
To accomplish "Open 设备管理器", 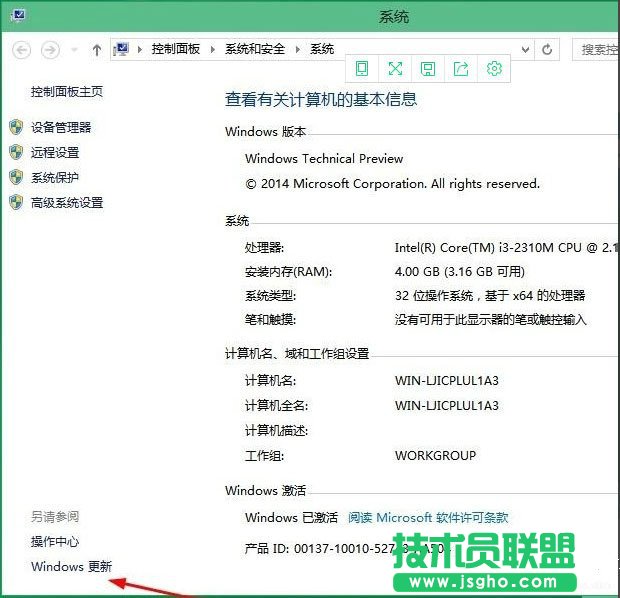I will pyautogui.click(x=61, y=127).
